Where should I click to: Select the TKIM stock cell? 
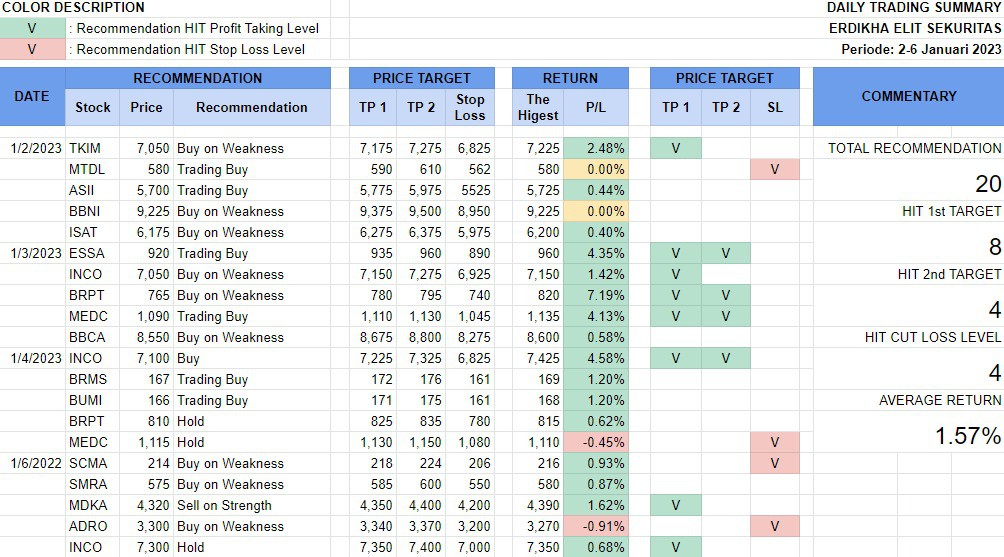[92, 148]
